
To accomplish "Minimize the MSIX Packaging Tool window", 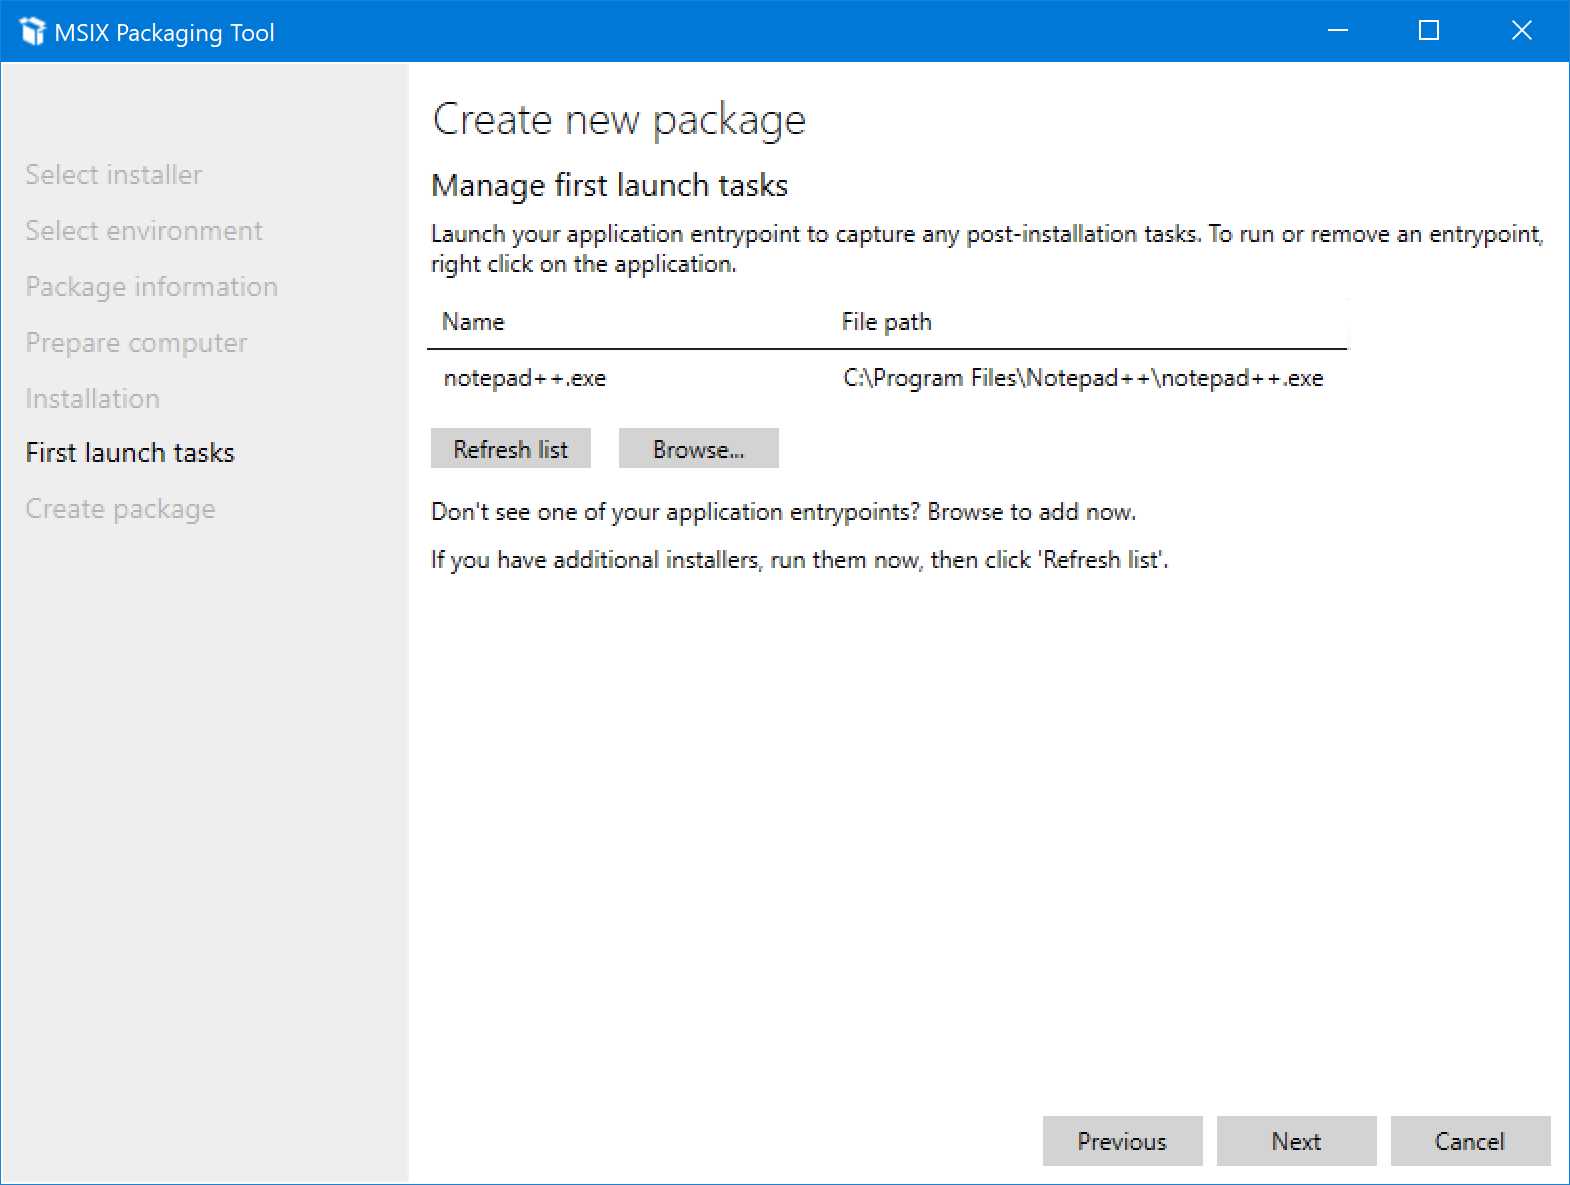I will [x=1338, y=31].
